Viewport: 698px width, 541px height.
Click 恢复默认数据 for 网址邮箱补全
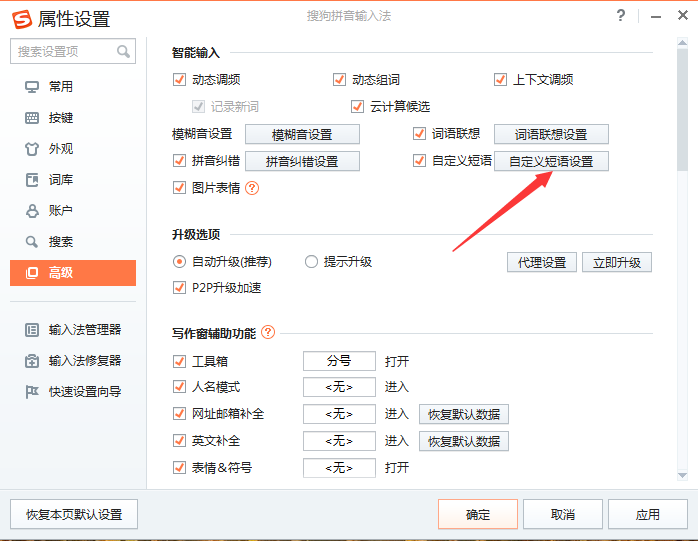[464, 415]
